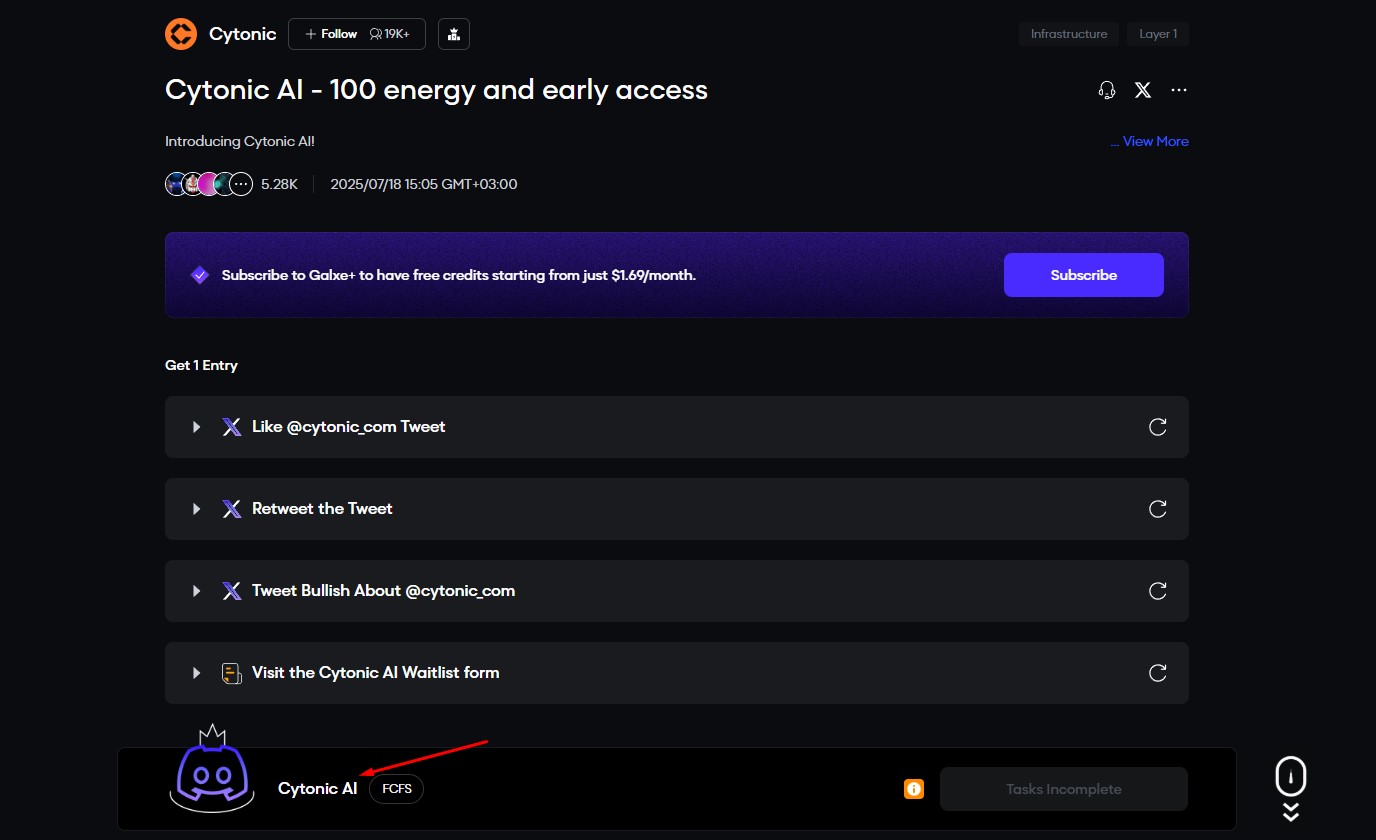Viewport: 1376px width, 840px height.
Task: Refresh the Like @cytonic_com Tweet task
Action: point(1158,427)
